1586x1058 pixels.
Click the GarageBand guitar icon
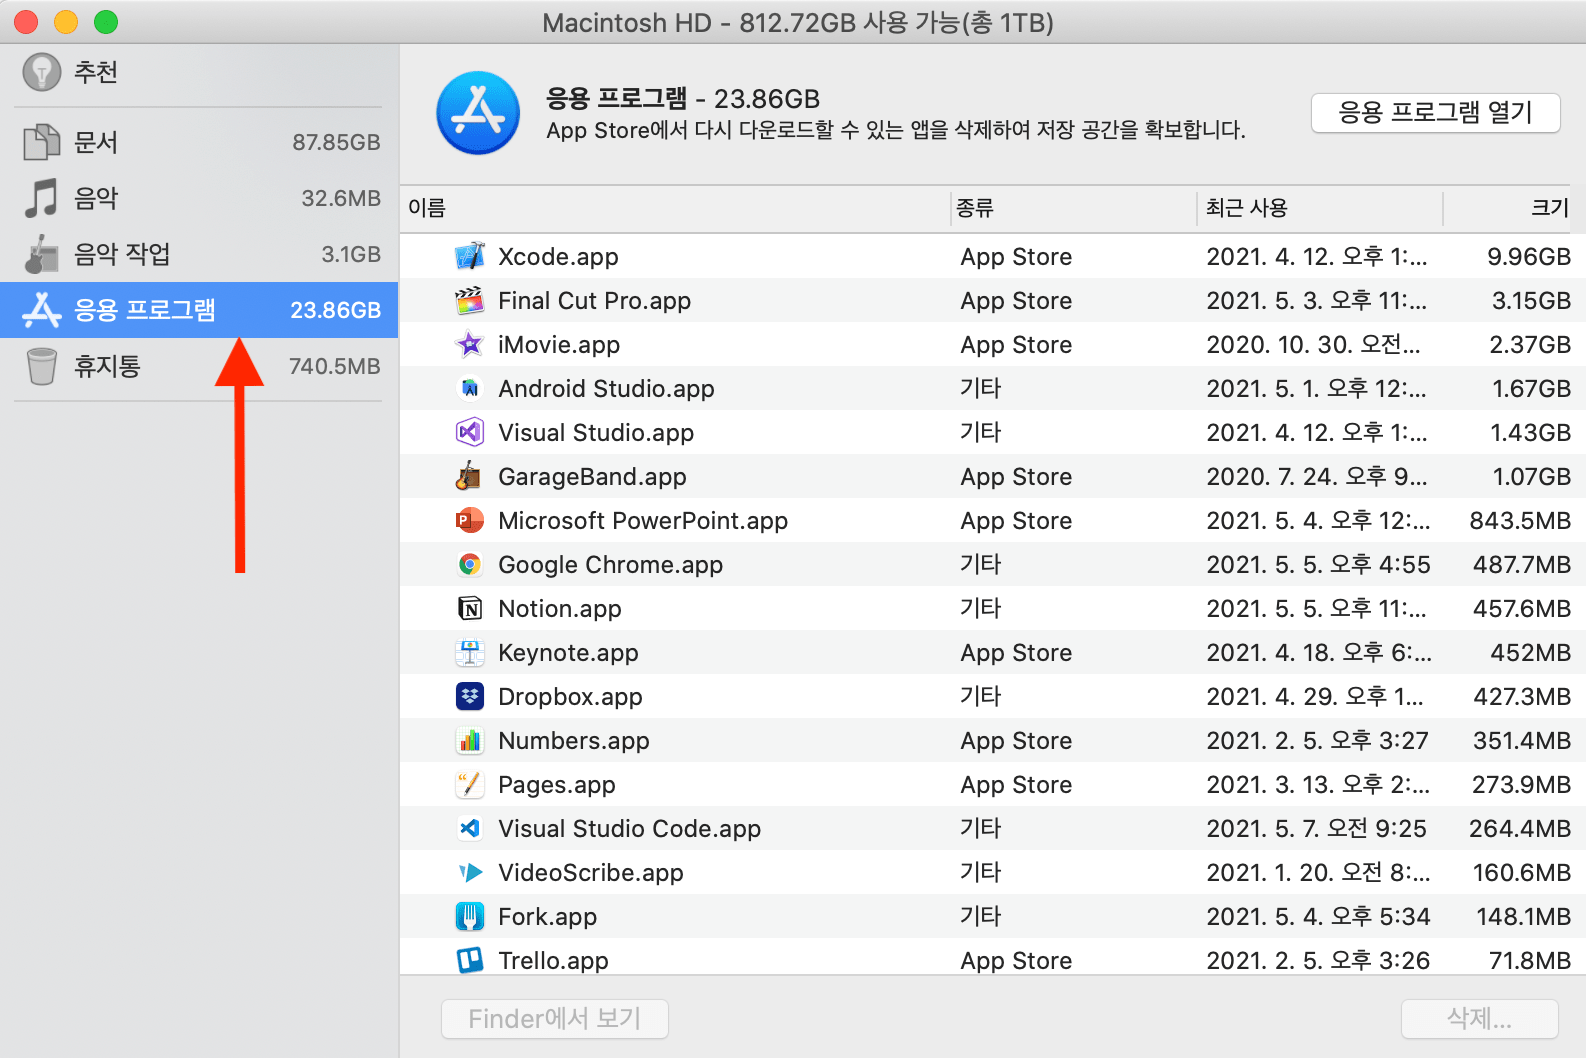469,476
